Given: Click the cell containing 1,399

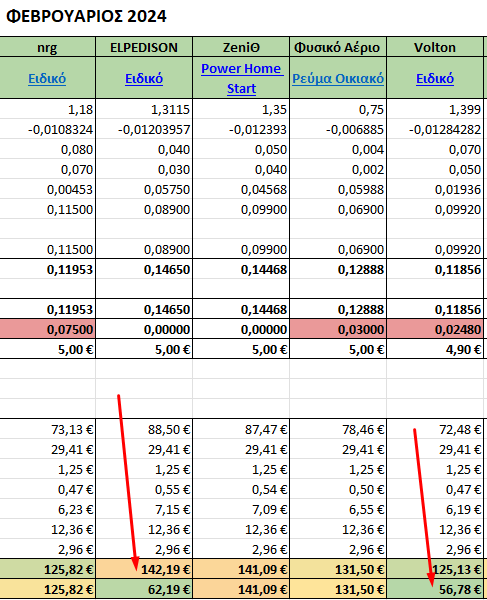Looking at the screenshot, I should (435, 109).
